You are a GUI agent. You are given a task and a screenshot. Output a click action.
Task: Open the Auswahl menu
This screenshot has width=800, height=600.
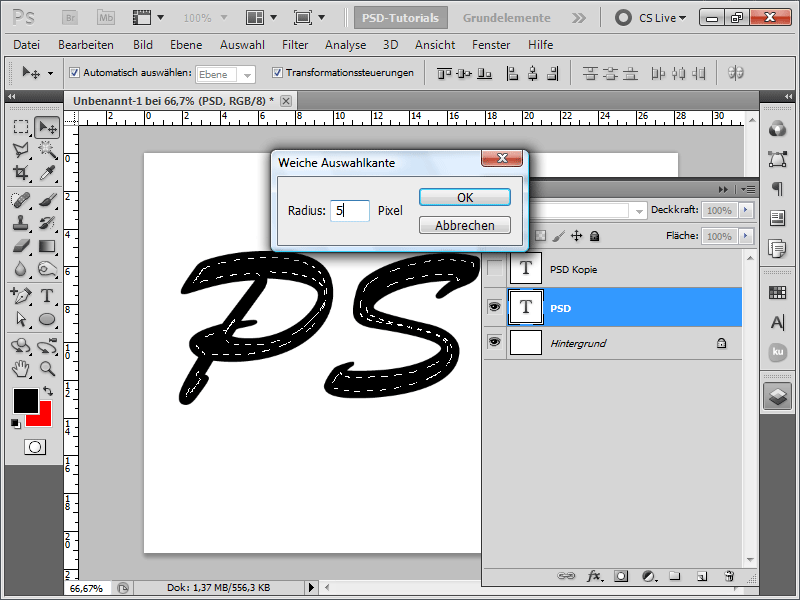242,45
